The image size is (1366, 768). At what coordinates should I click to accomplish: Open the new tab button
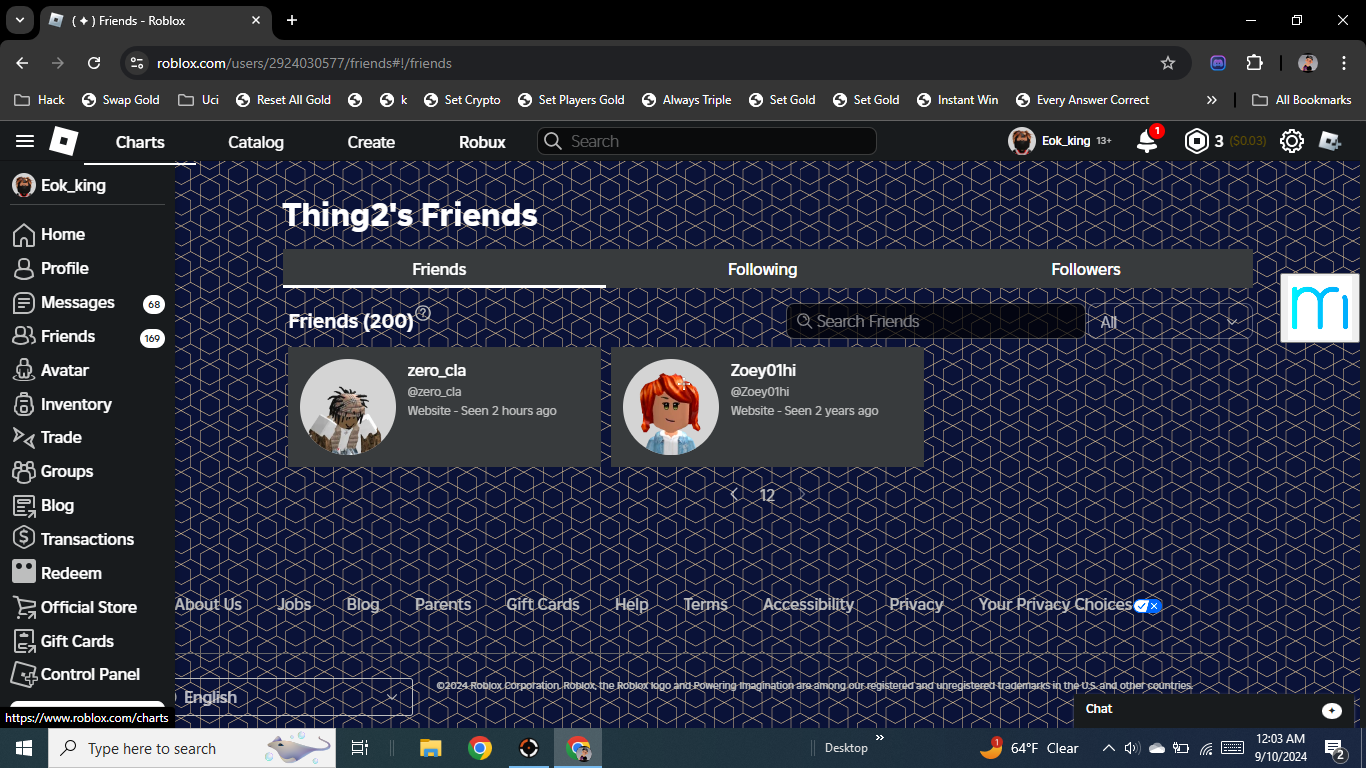click(x=292, y=20)
